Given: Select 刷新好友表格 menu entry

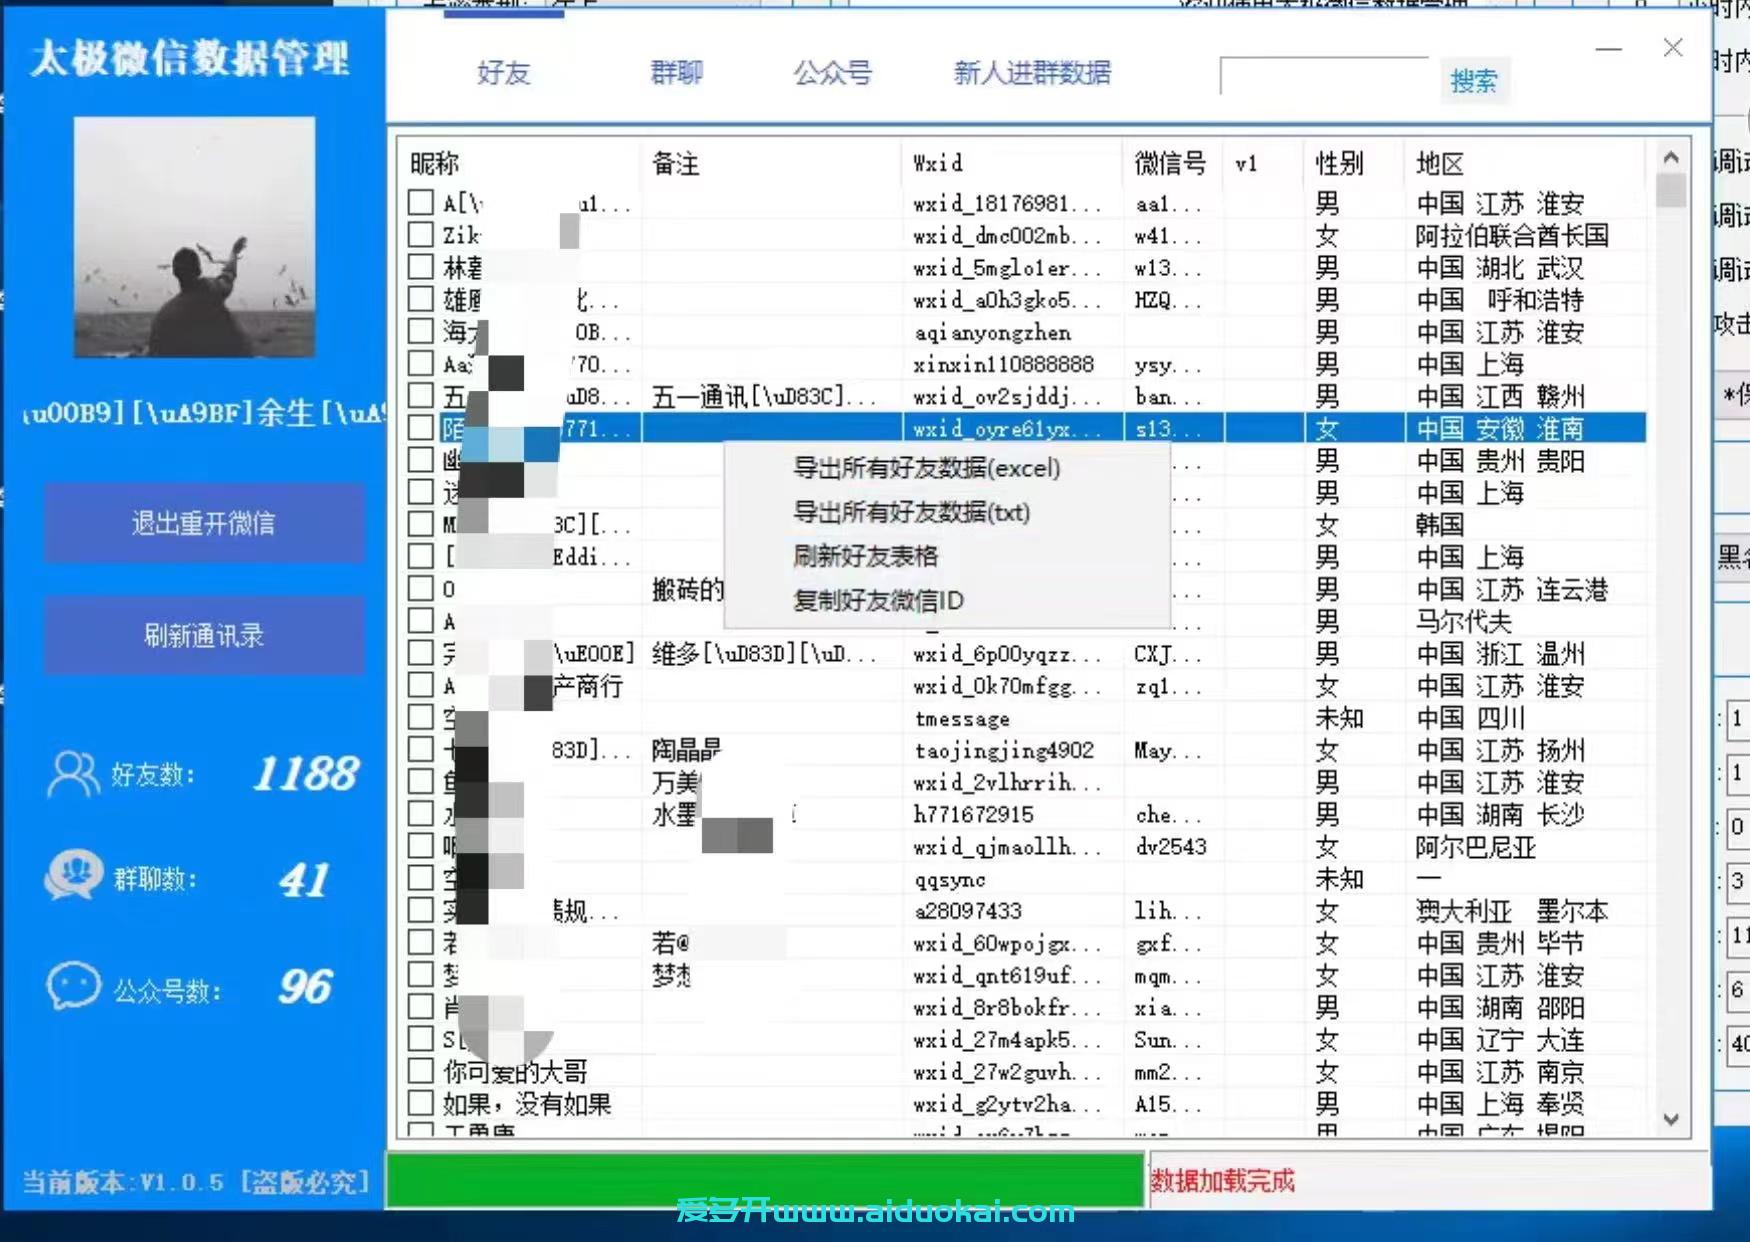Looking at the screenshot, I should [x=865, y=556].
